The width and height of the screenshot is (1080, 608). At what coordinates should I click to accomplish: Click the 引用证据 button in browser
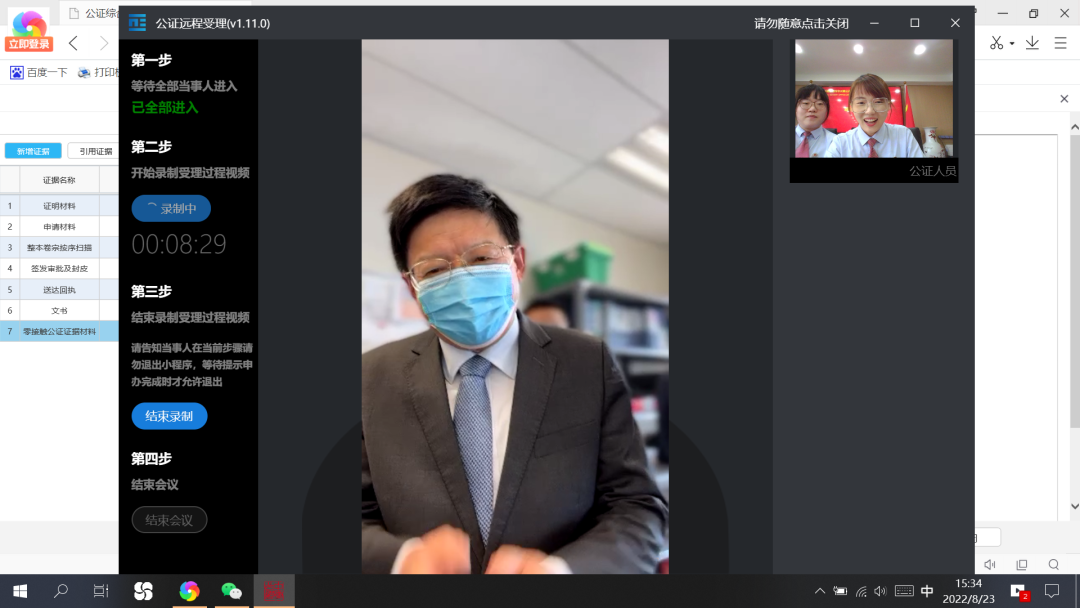click(x=95, y=151)
